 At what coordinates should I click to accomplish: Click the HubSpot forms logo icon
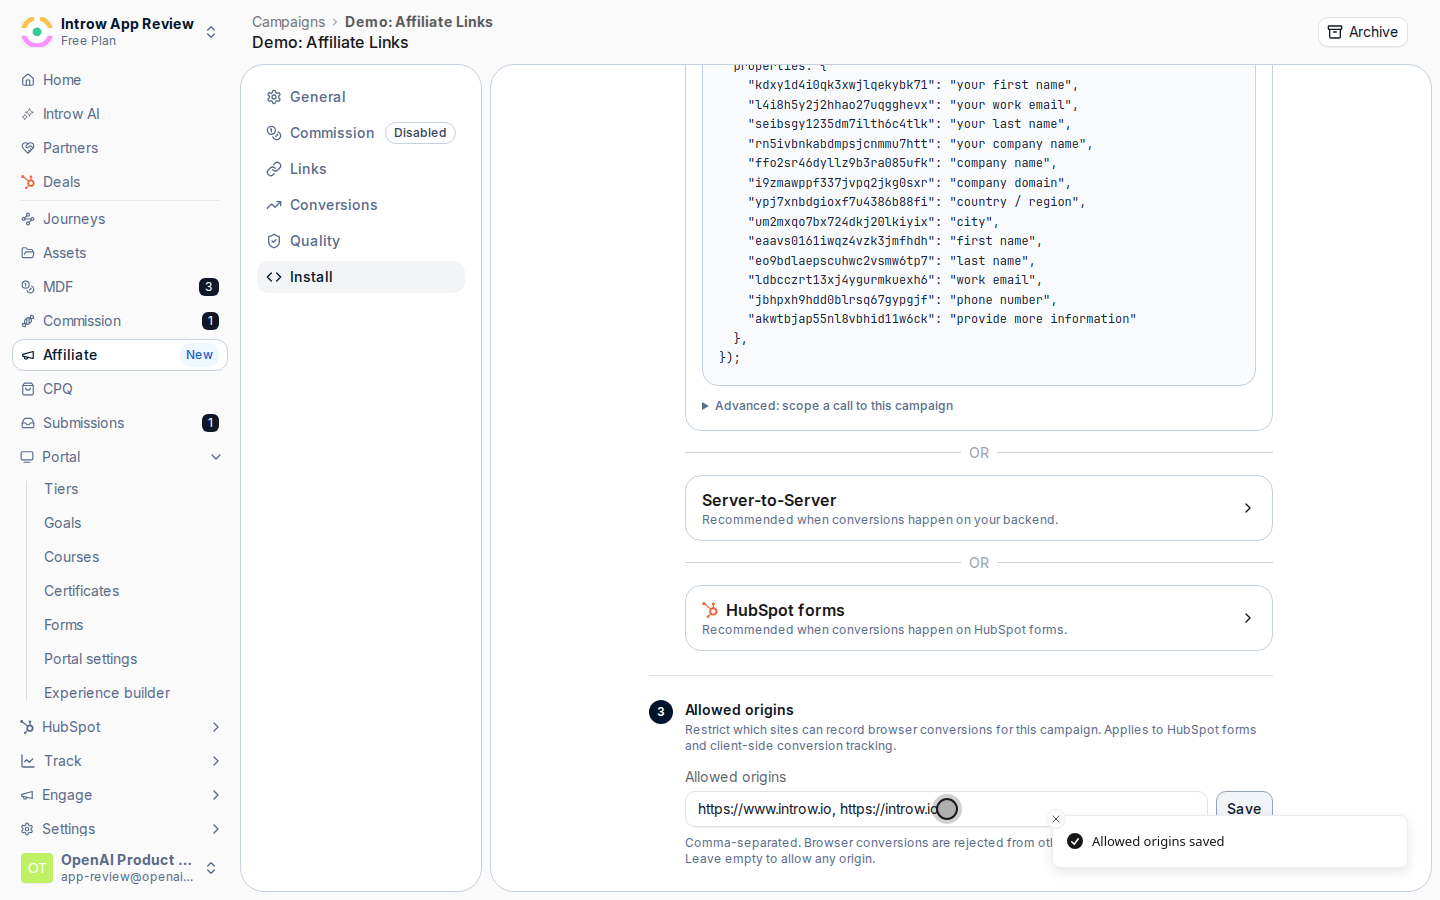pos(710,610)
